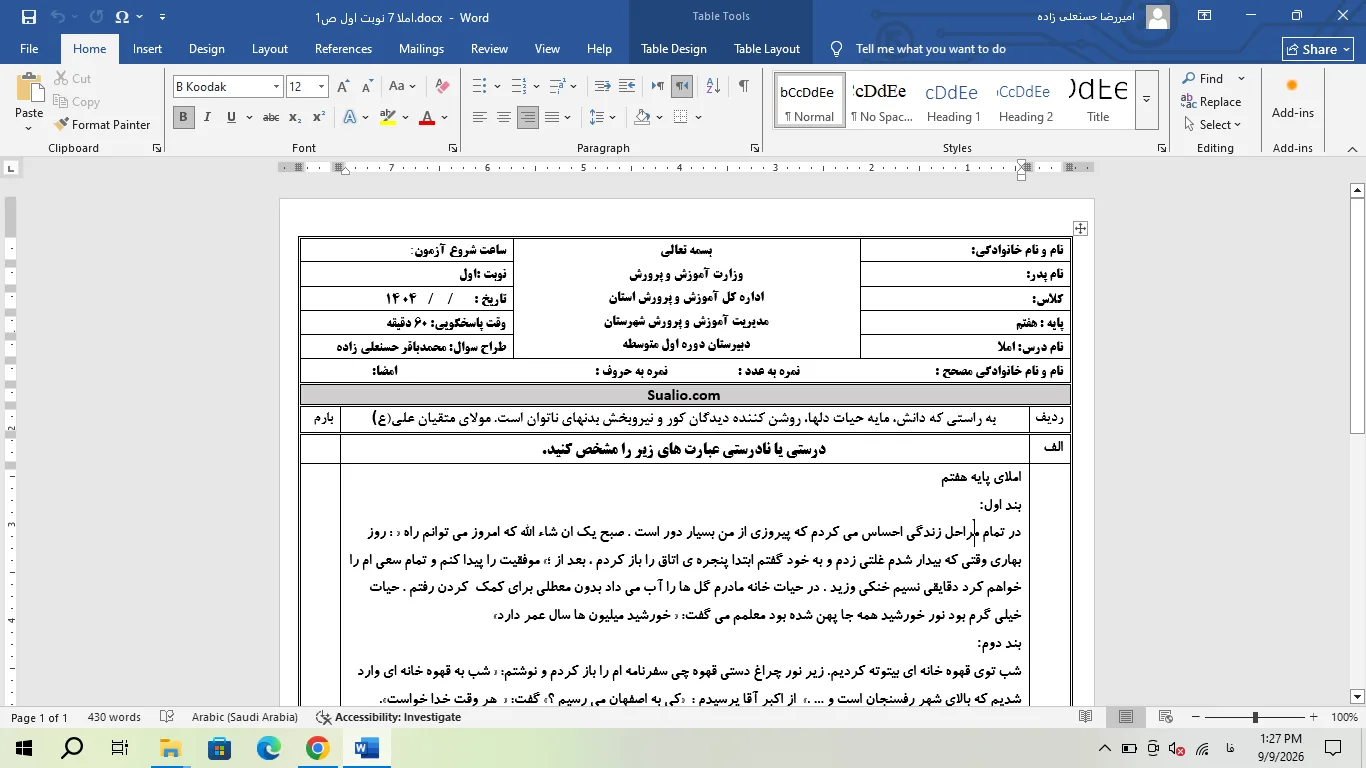Expand the Styles gallery
The width and height of the screenshot is (1366, 768).
(1147, 99)
